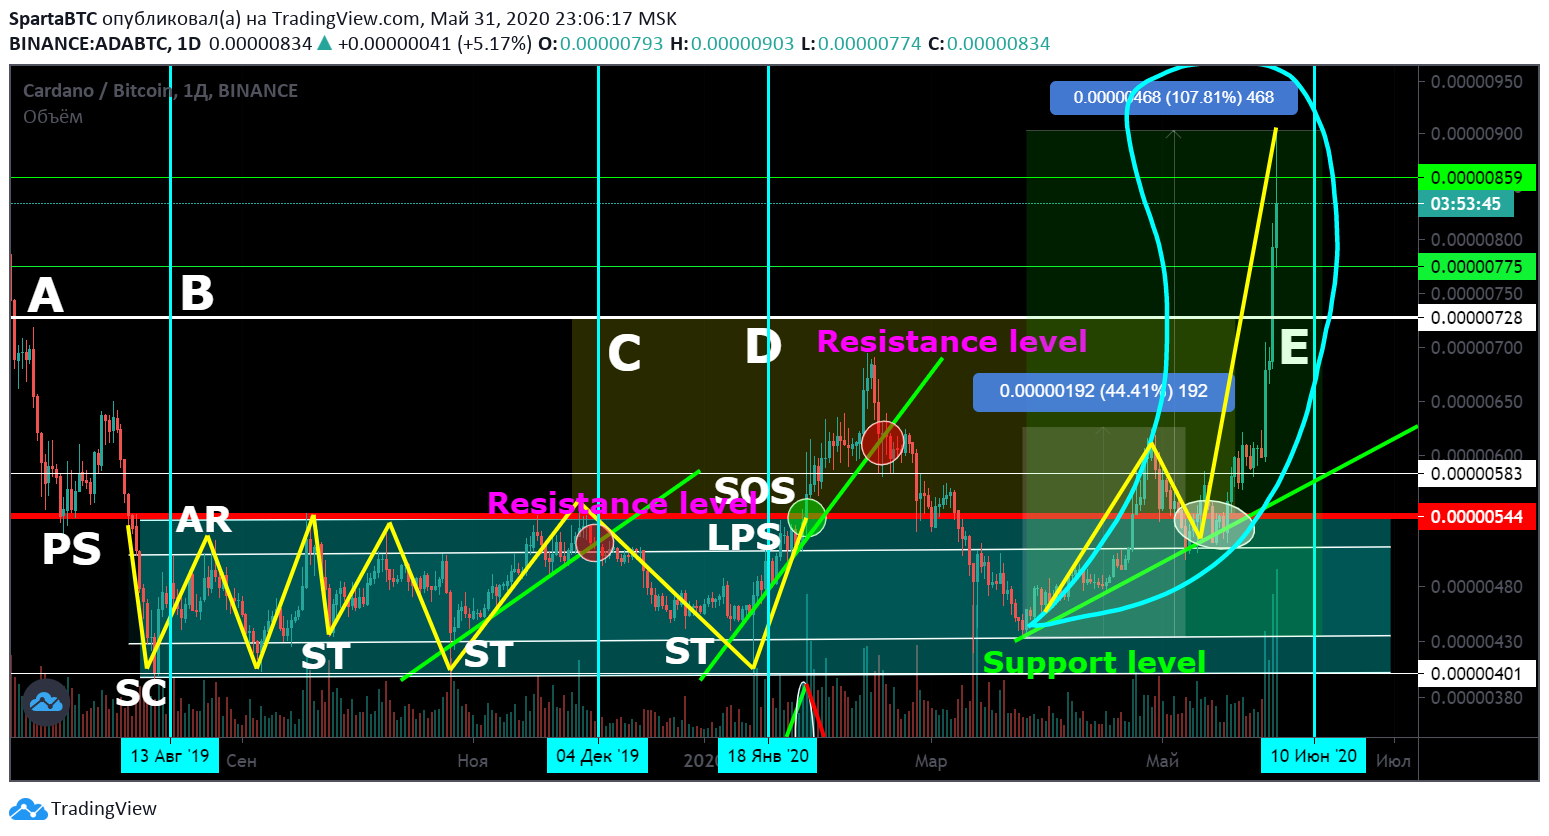Click the 18 Янв '20 date marker
This screenshot has width=1549, height=836.
click(x=768, y=756)
